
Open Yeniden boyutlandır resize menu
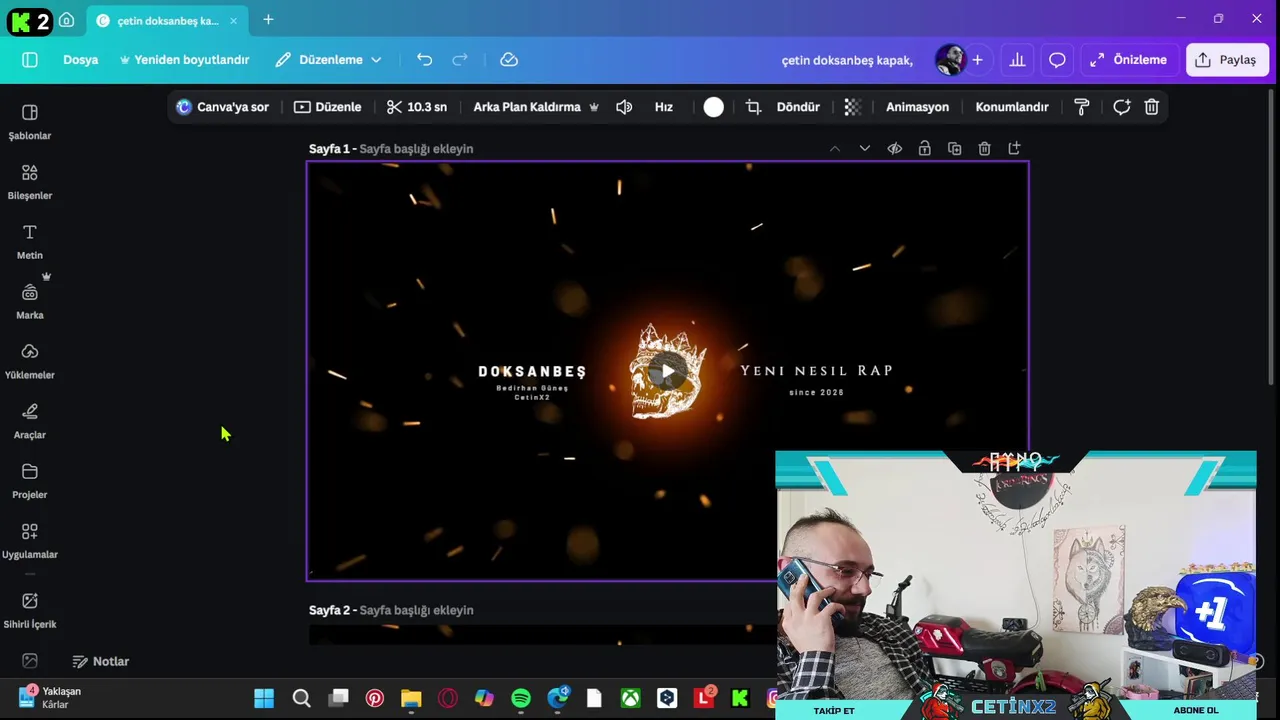pyautogui.click(x=184, y=60)
